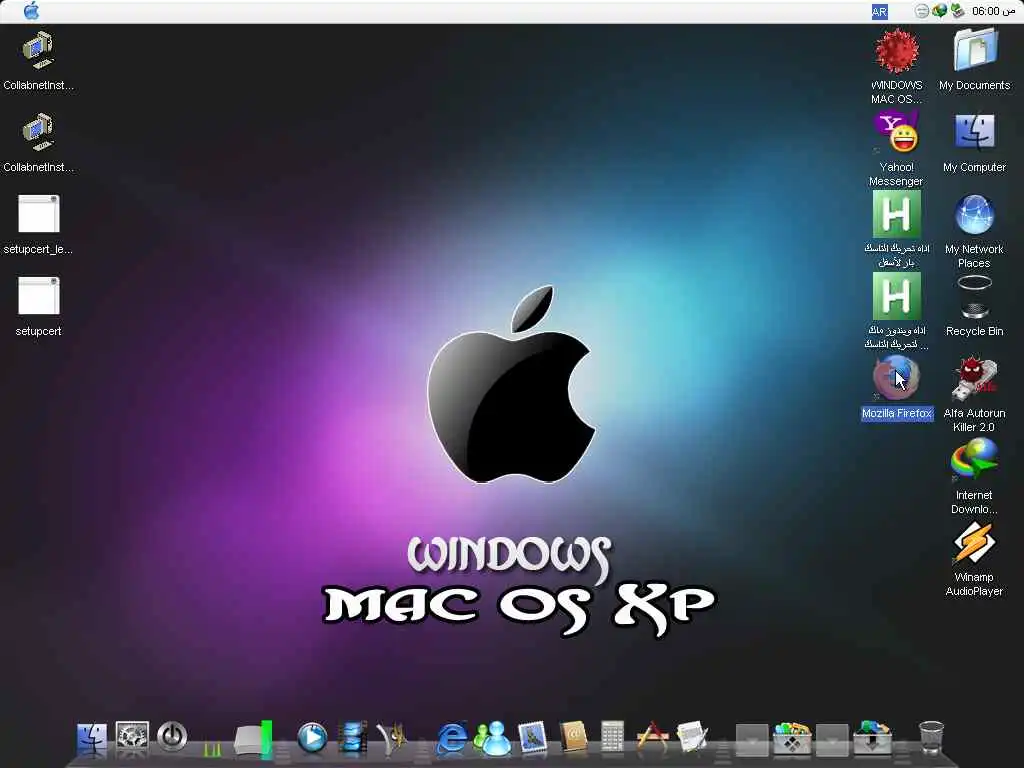This screenshot has width=1024, height=768.
Task: Click the power button dock icon
Action: pyautogui.click(x=172, y=737)
